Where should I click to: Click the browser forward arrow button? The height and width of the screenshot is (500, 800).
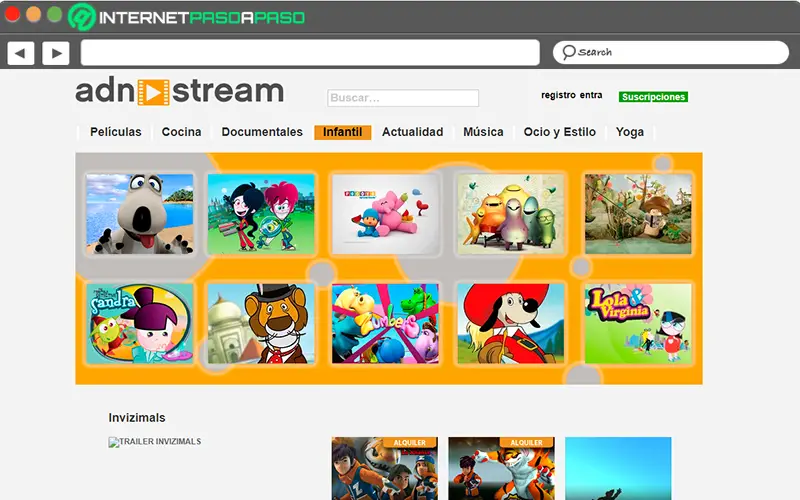[56, 53]
